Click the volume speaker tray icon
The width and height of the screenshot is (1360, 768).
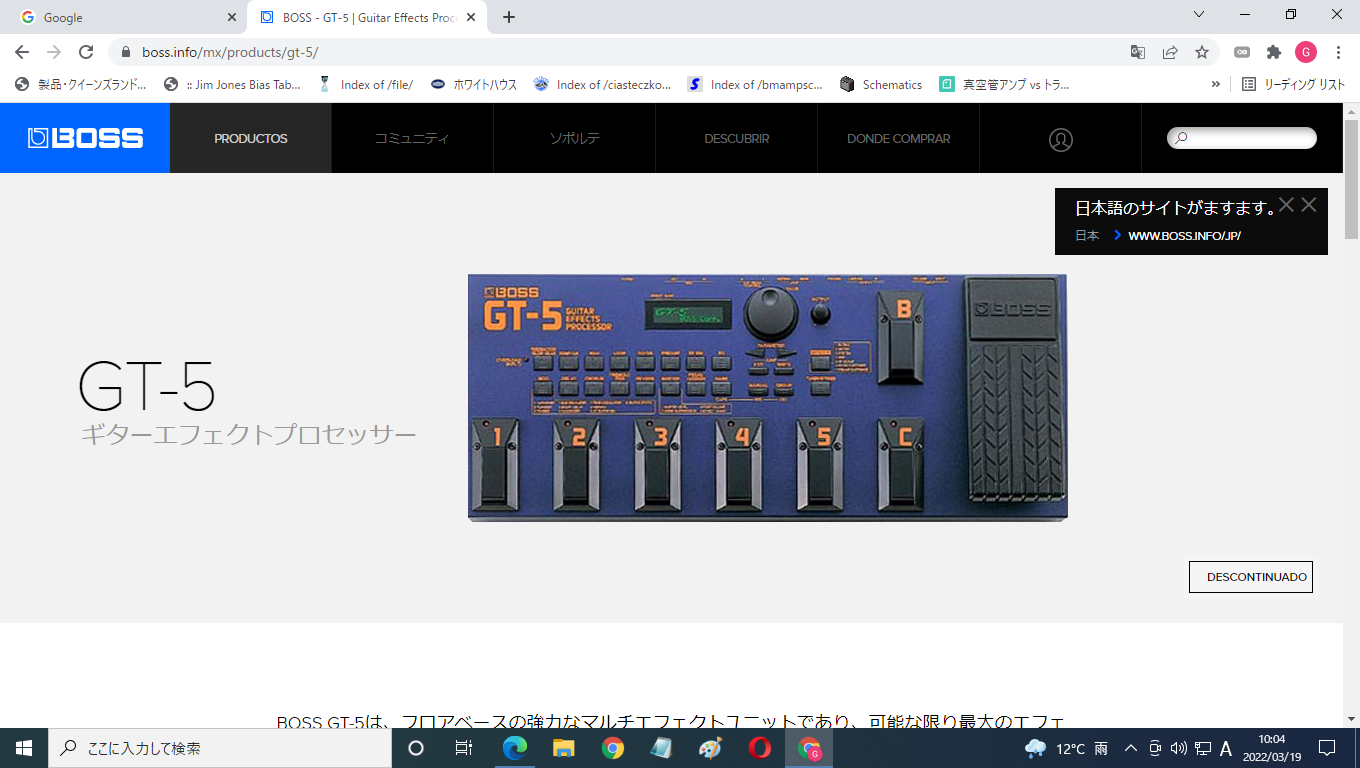[x=1178, y=748]
